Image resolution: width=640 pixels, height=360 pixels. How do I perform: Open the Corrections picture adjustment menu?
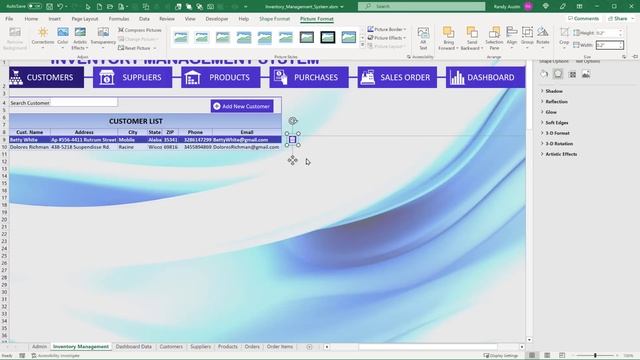pos(42,38)
